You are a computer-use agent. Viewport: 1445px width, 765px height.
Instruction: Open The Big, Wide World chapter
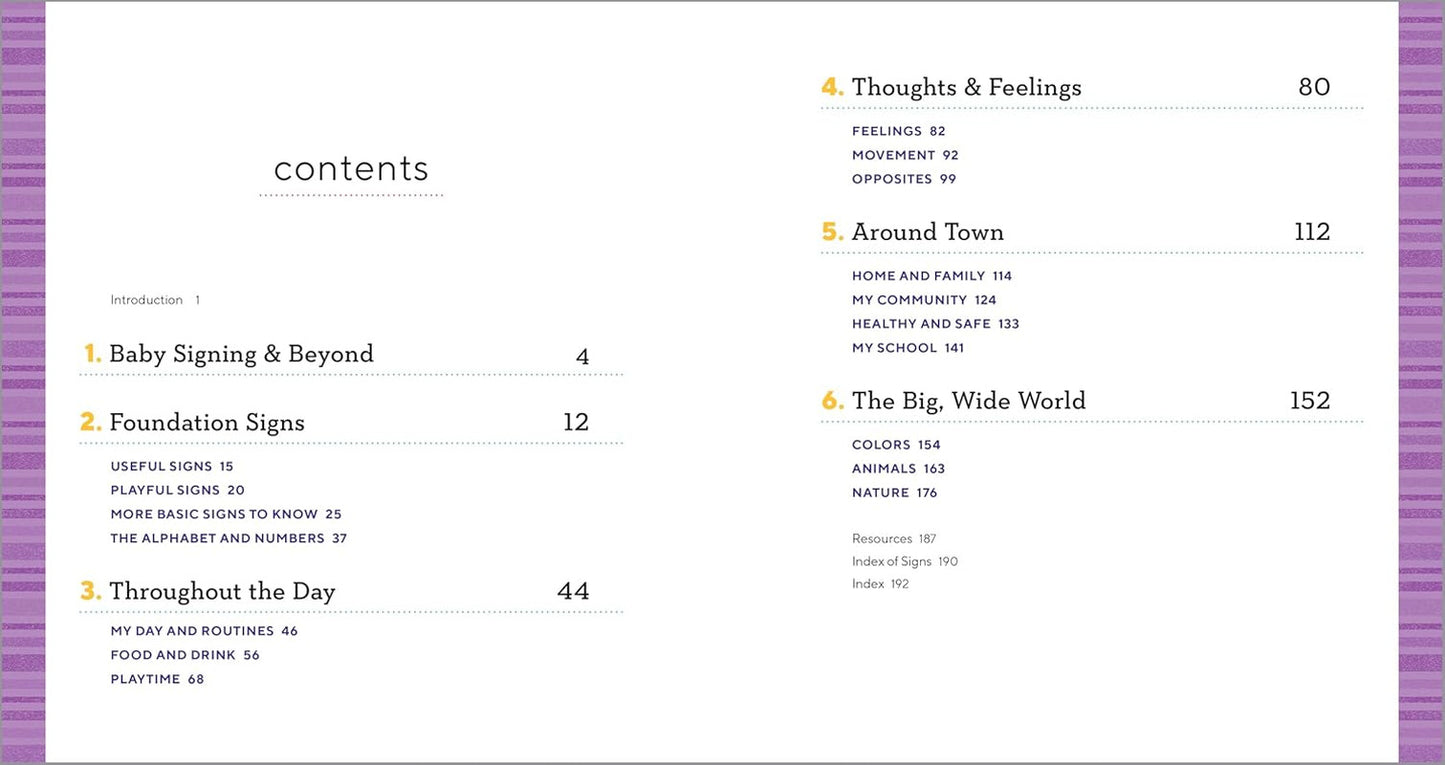click(x=968, y=401)
